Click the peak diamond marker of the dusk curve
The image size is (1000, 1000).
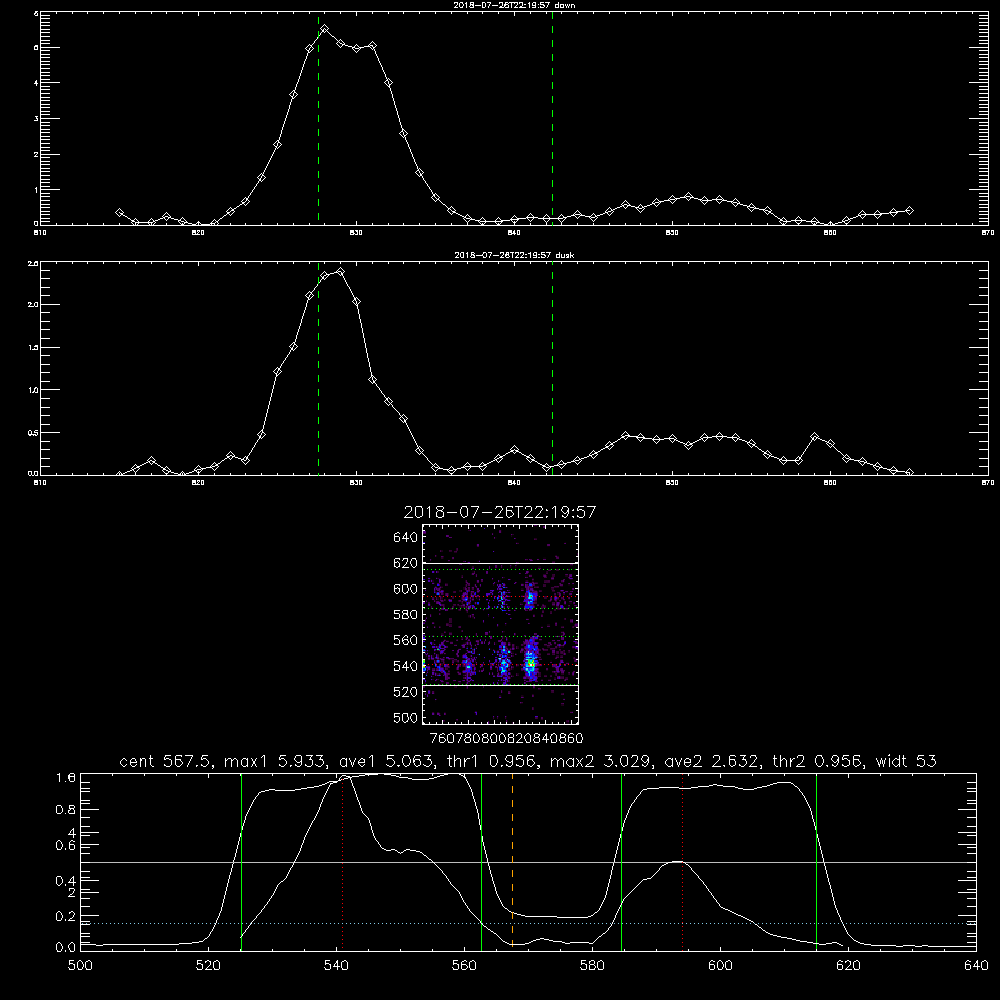click(x=341, y=272)
